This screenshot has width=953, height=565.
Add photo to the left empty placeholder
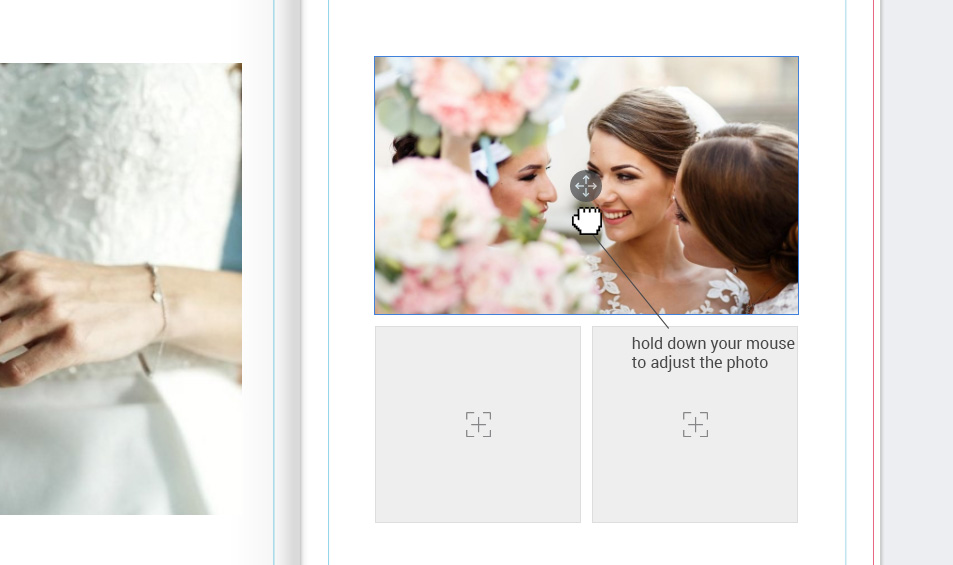(x=478, y=424)
